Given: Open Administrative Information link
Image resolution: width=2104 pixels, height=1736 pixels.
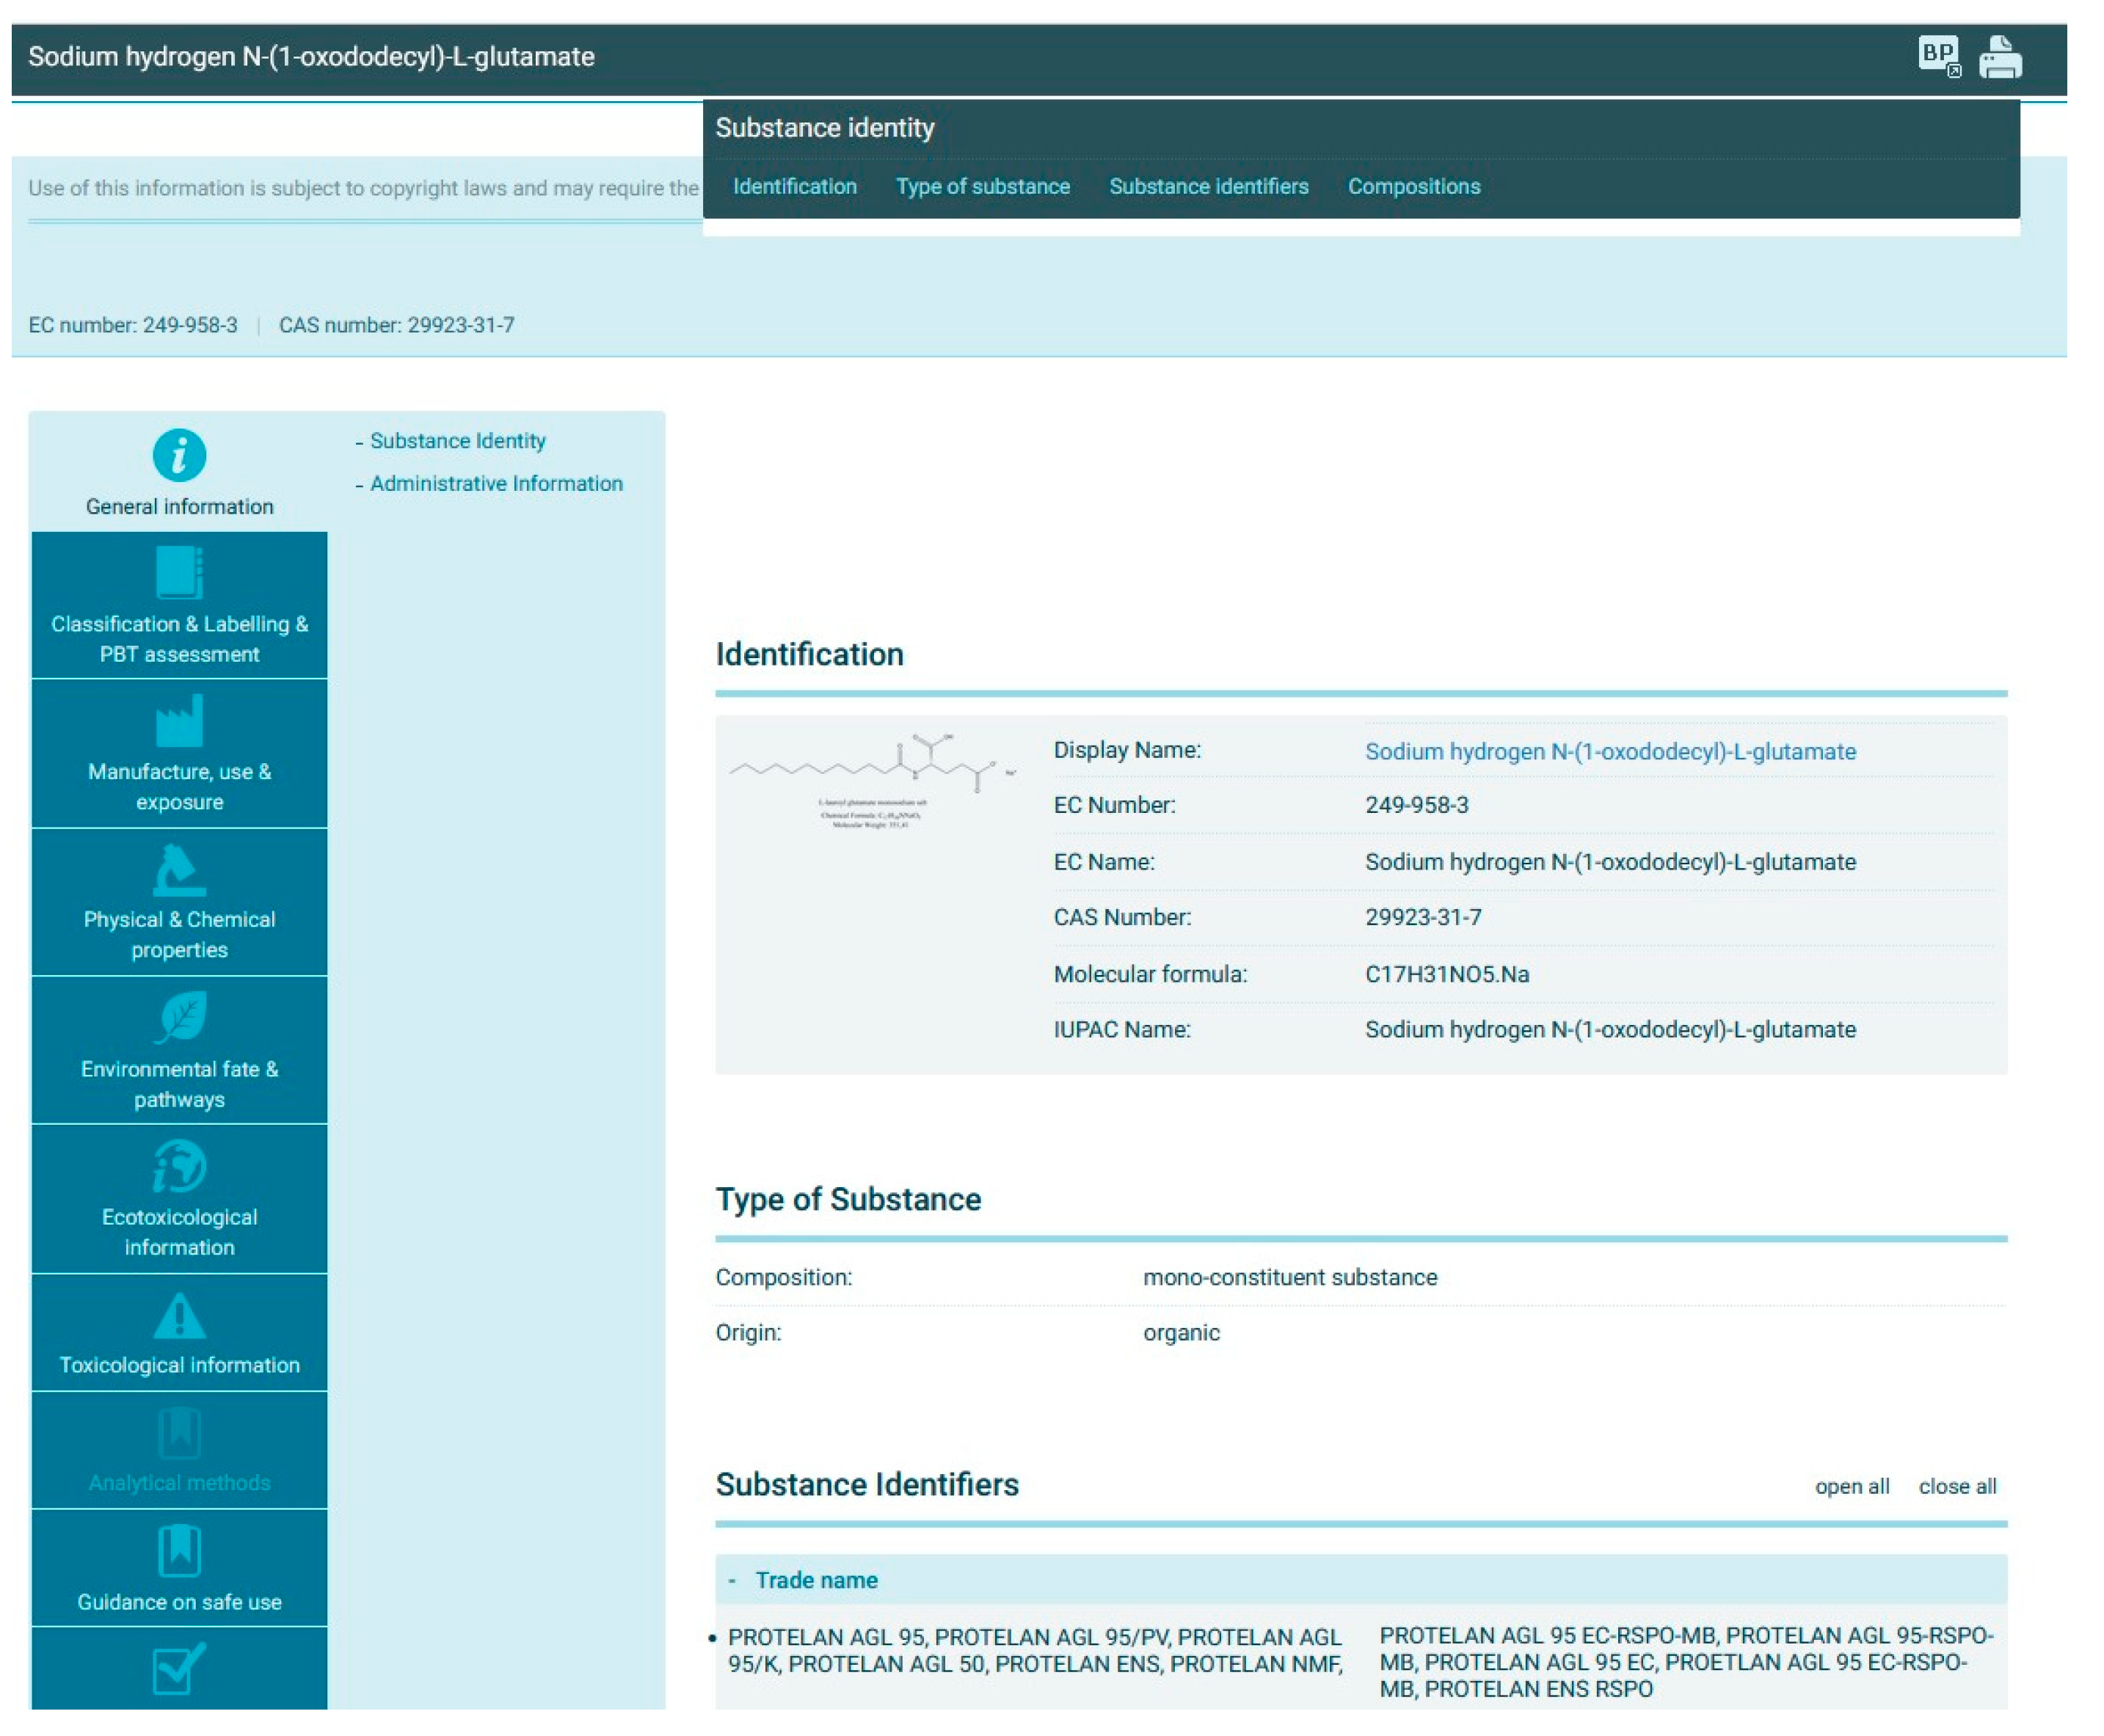Looking at the screenshot, I should pyautogui.click(x=496, y=483).
